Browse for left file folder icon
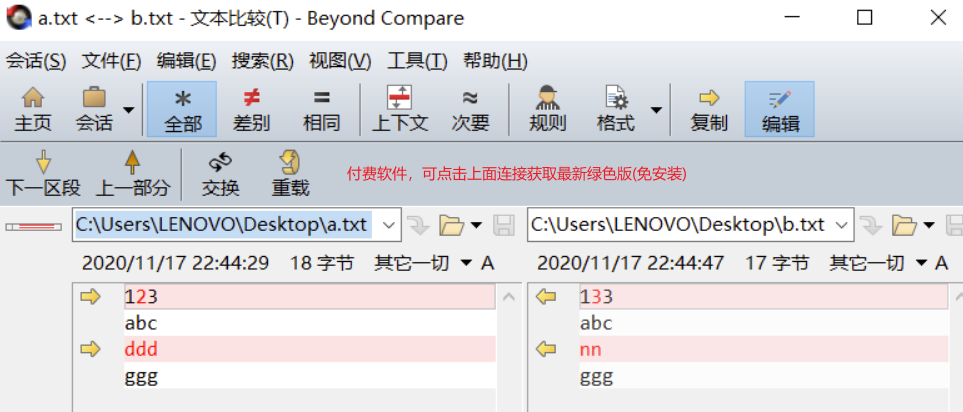The width and height of the screenshot is (963, 412). tap(452, 225)
